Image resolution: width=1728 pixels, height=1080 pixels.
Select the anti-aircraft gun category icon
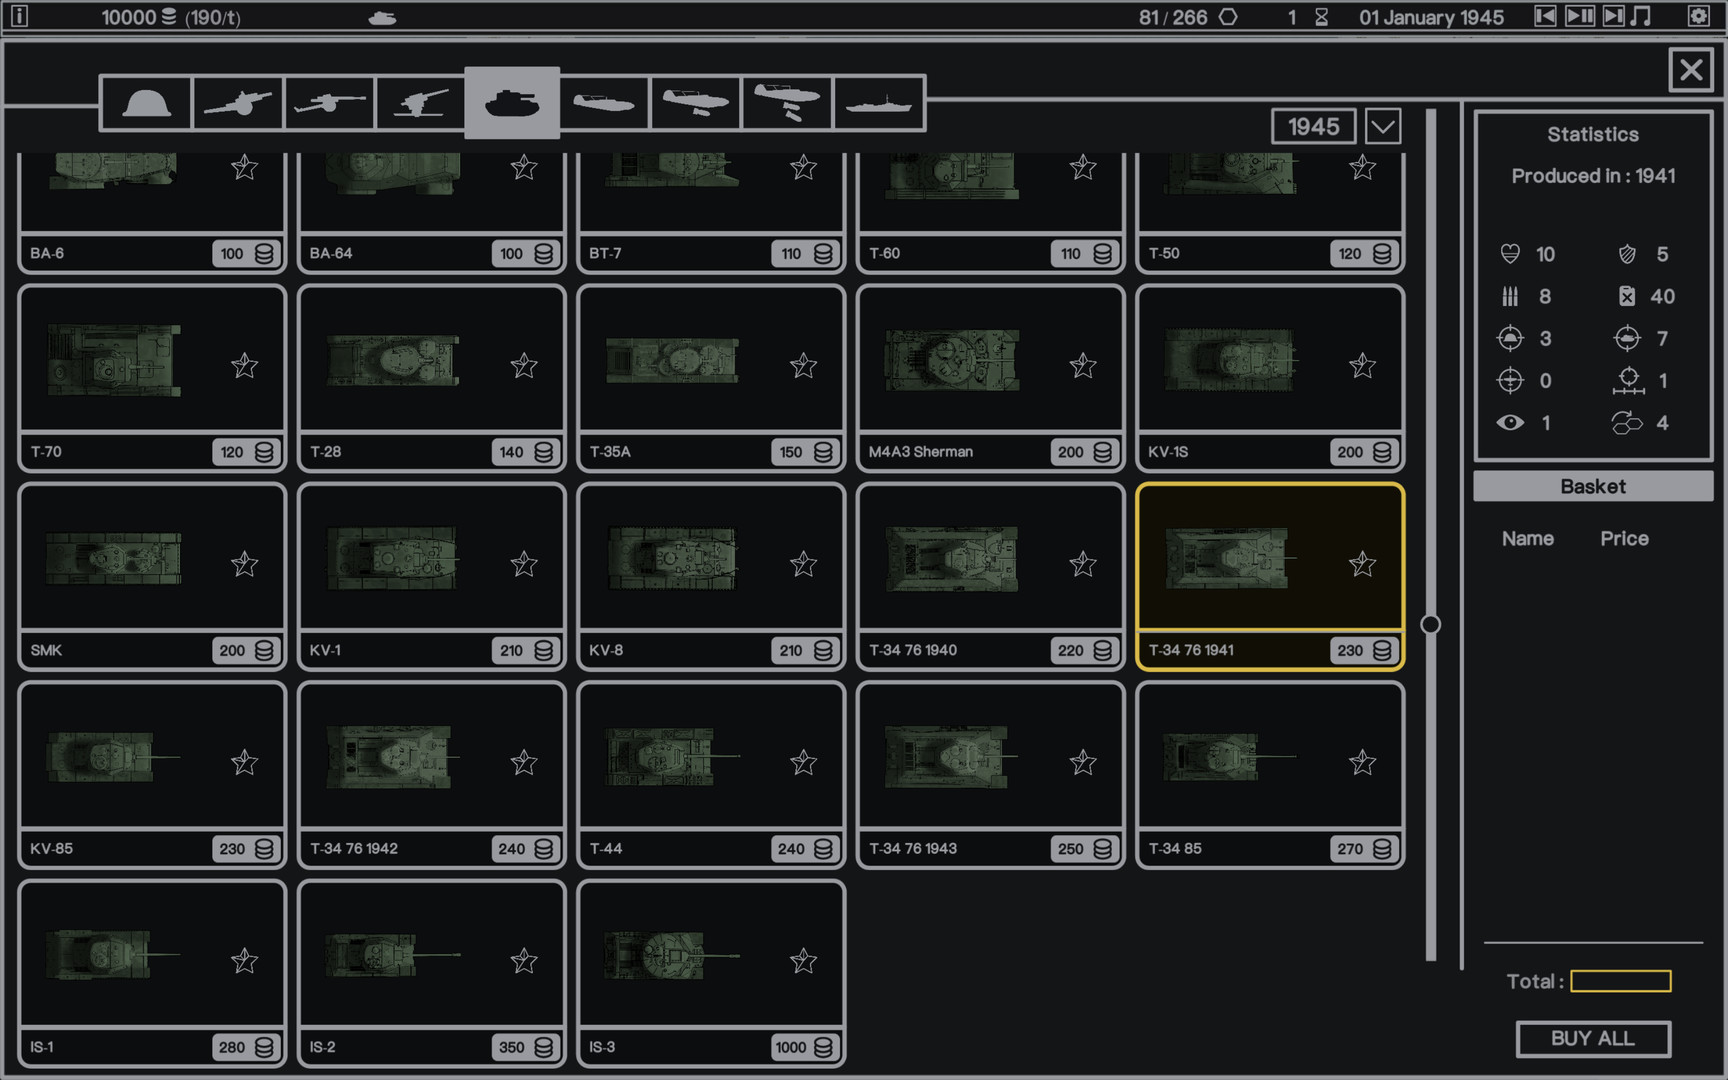click(x=421, y=103)
